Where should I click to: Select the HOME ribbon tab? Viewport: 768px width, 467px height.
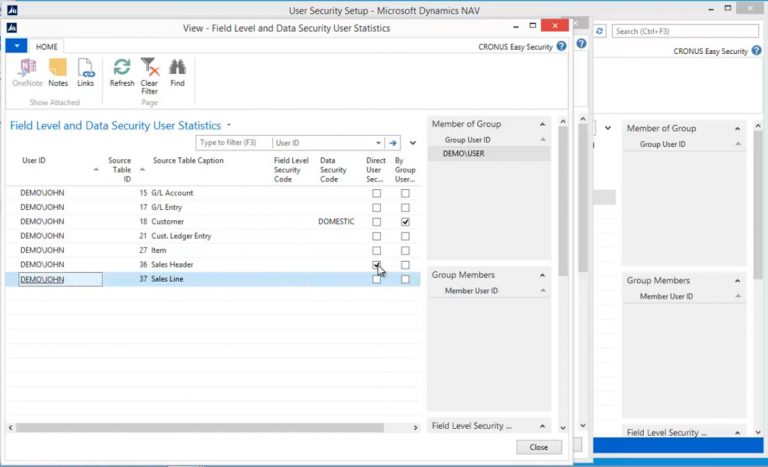click(x=46, y=46)
